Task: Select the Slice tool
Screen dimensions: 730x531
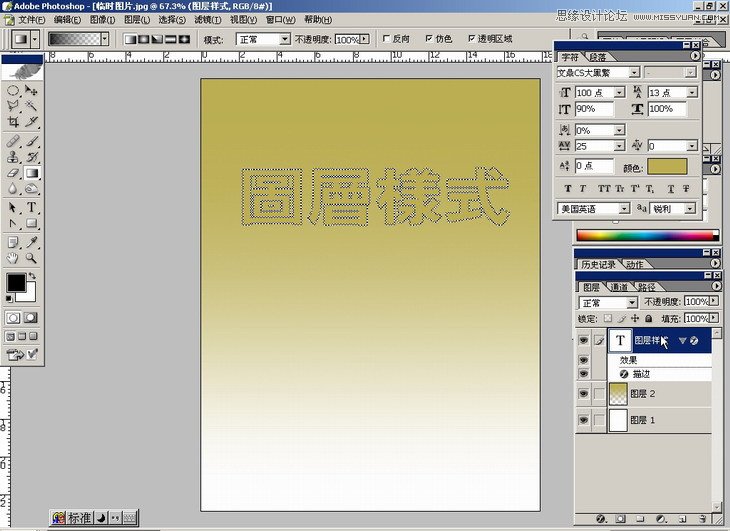Action: [31, 121]
